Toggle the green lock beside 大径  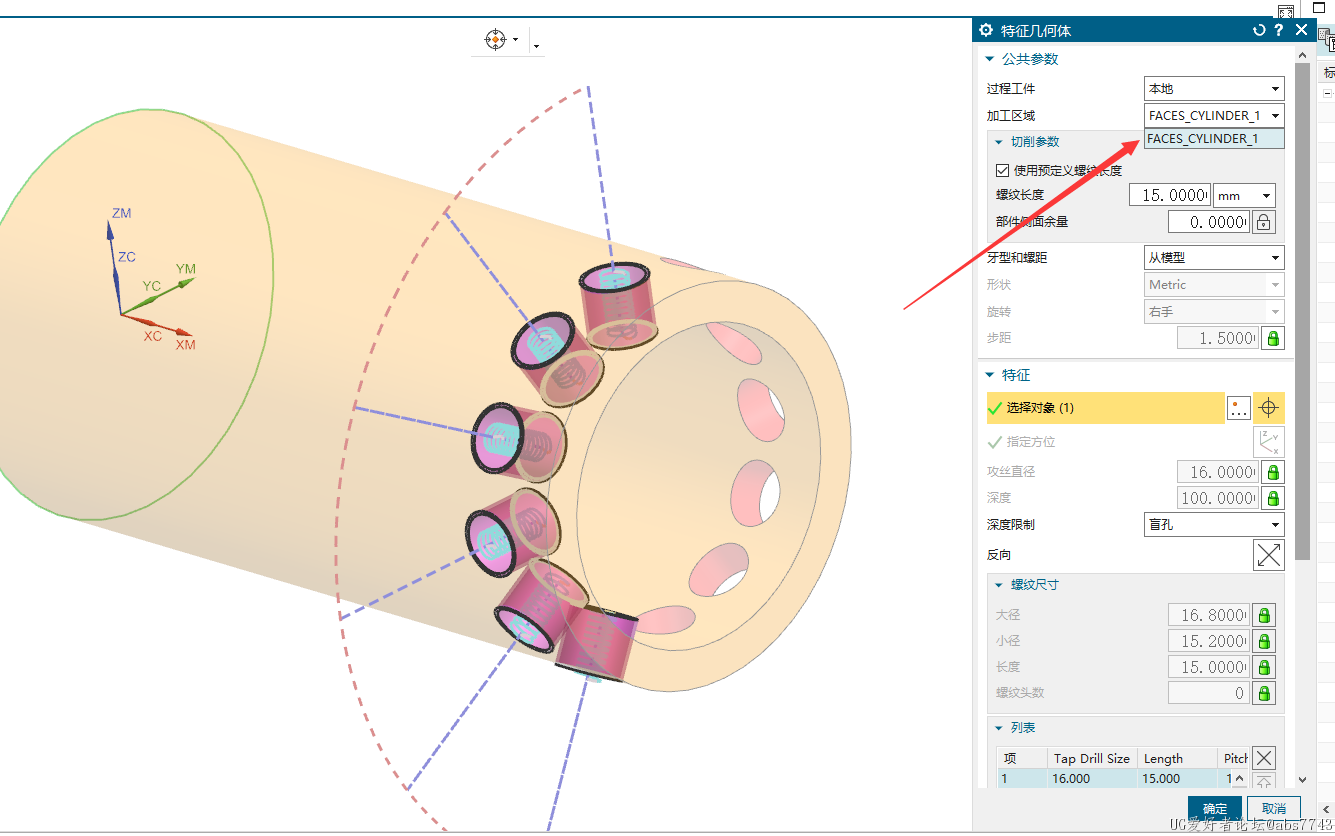pos(1264,615)
